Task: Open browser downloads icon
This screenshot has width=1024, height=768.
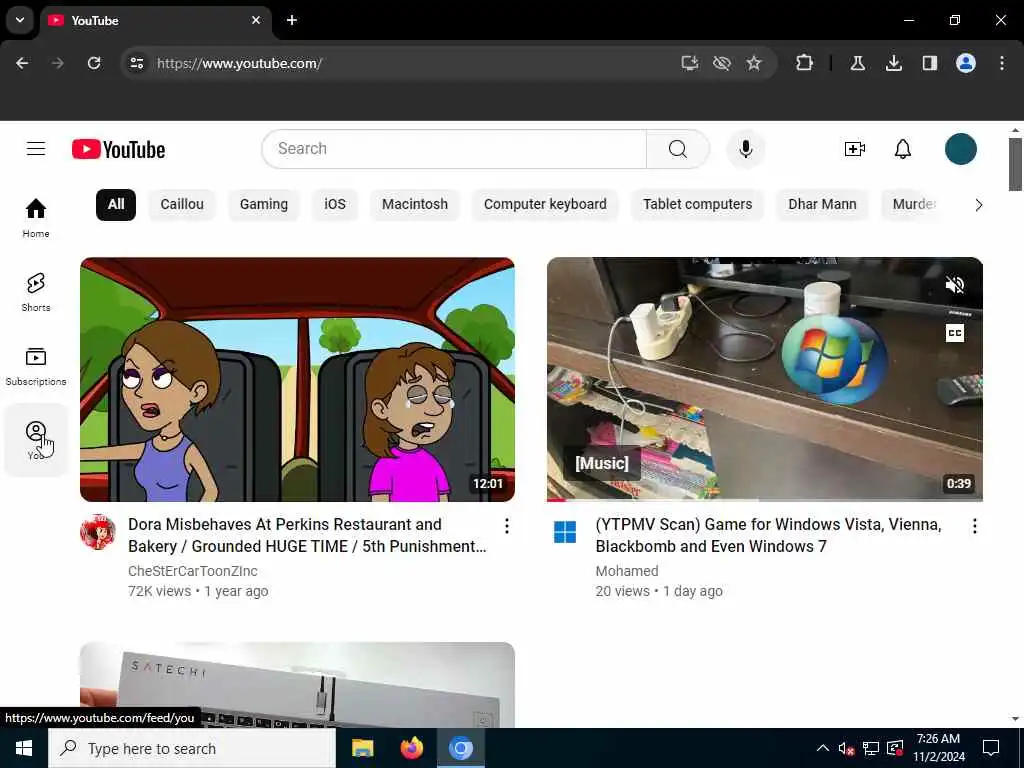Action: point(893,63)
